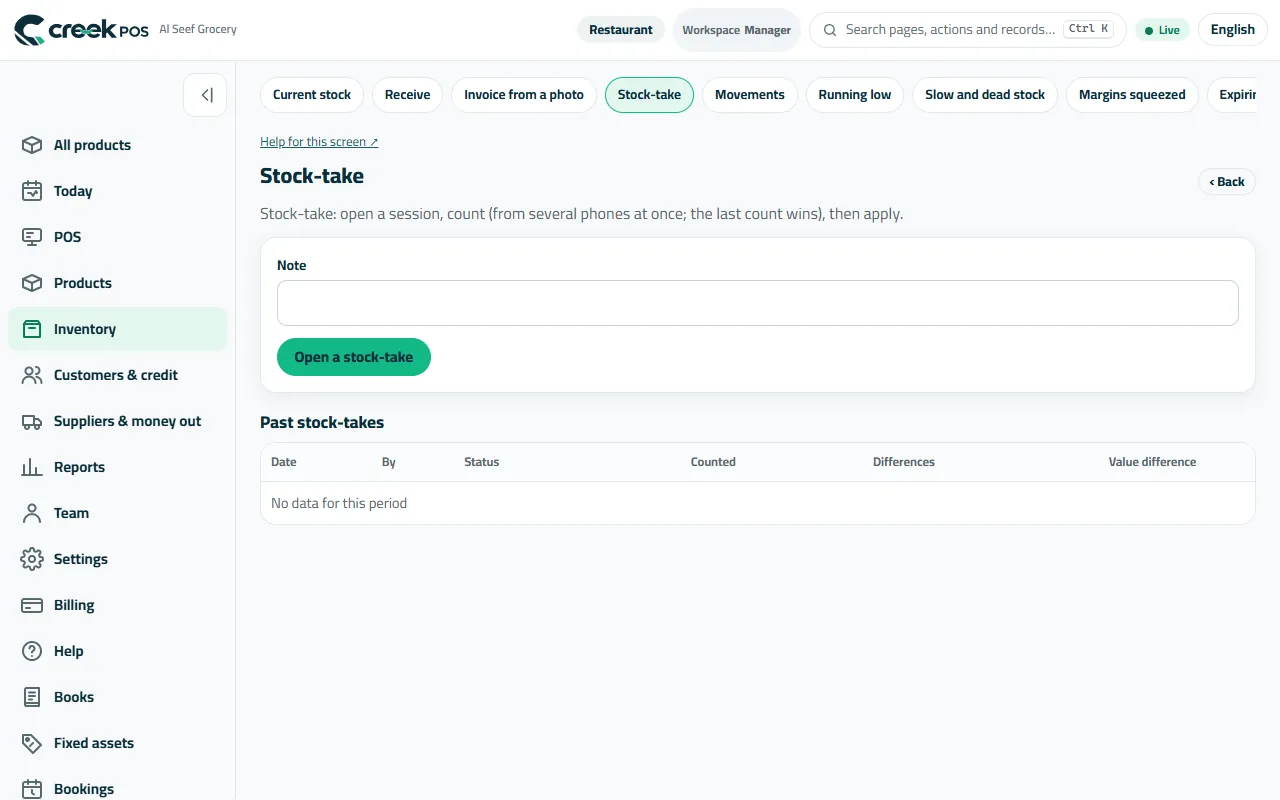Image resolution: width=1280 pixels, height=800 pixels.
Task: Click the Books ledger icon
Action: coord(32,697)
